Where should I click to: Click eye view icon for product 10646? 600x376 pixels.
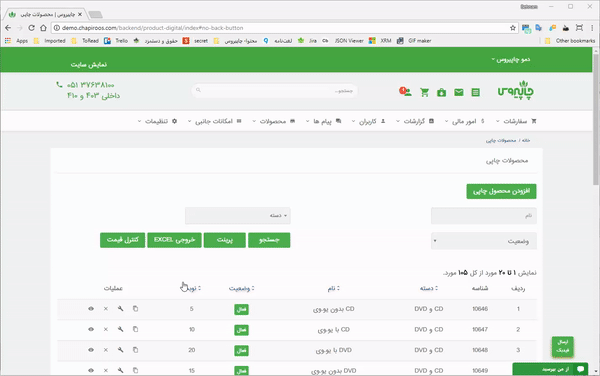click(x=91, y=309)
